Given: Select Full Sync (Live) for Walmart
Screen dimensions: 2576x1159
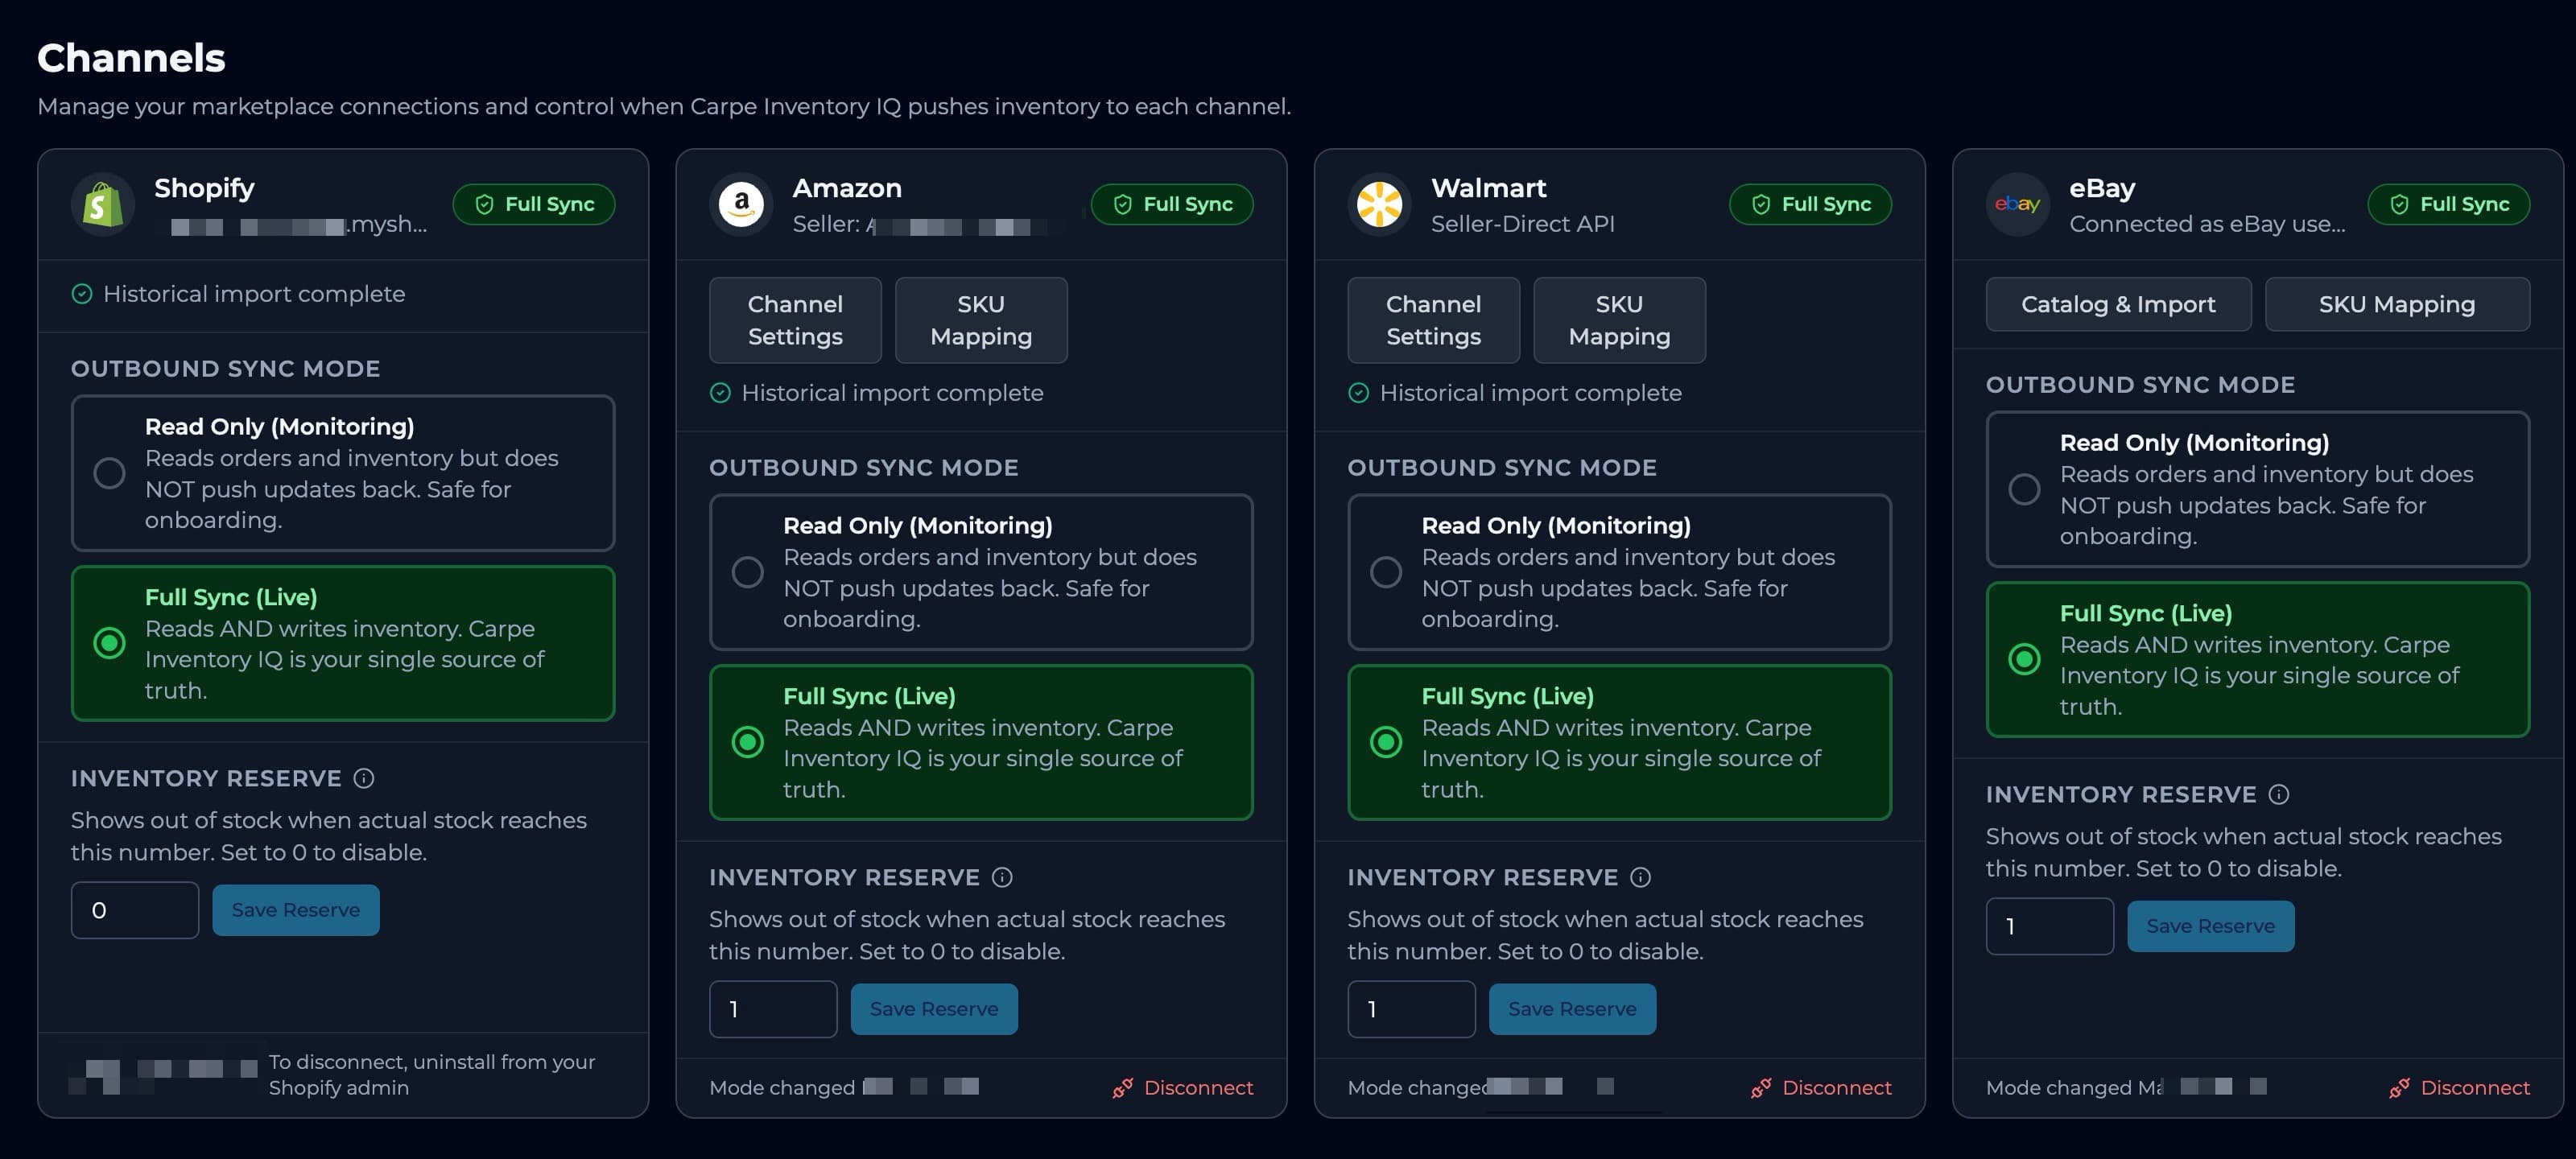Looking at the screenshot, I should pos(1619,743).
